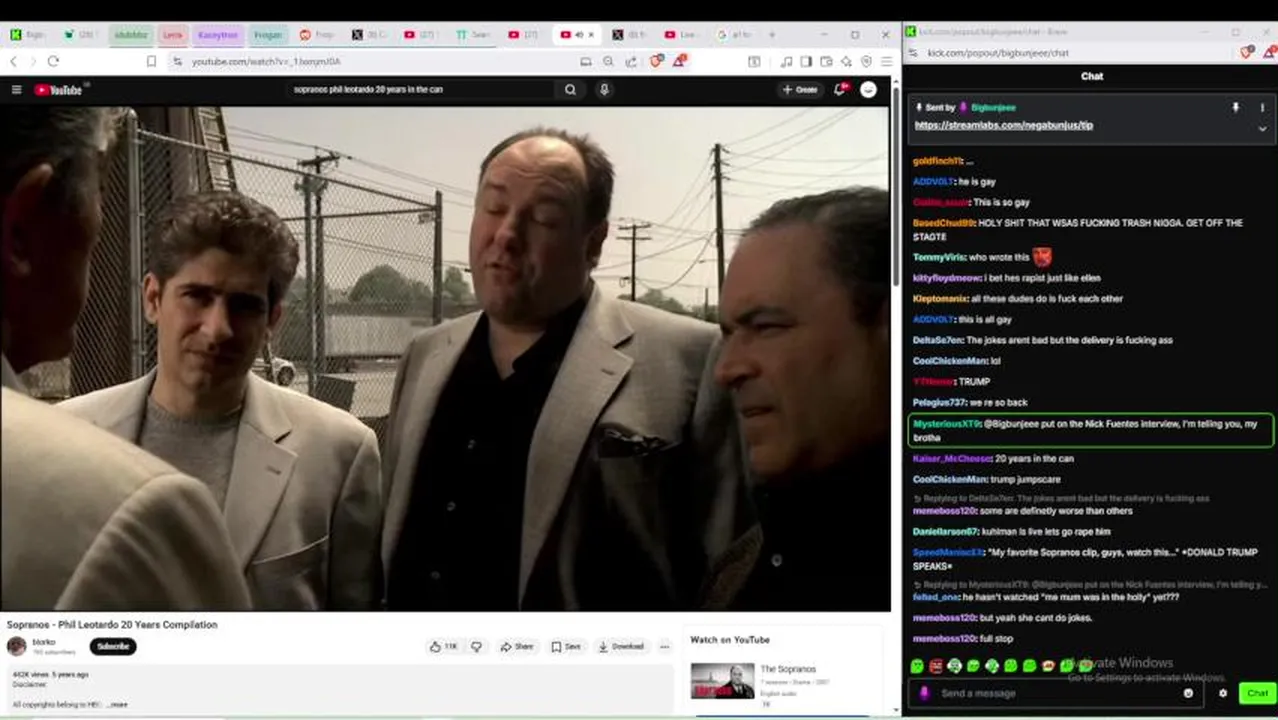This screenshot has height=720, width=1278.
Task: Go to YouTube home via logo
Action: click(58, 90)
